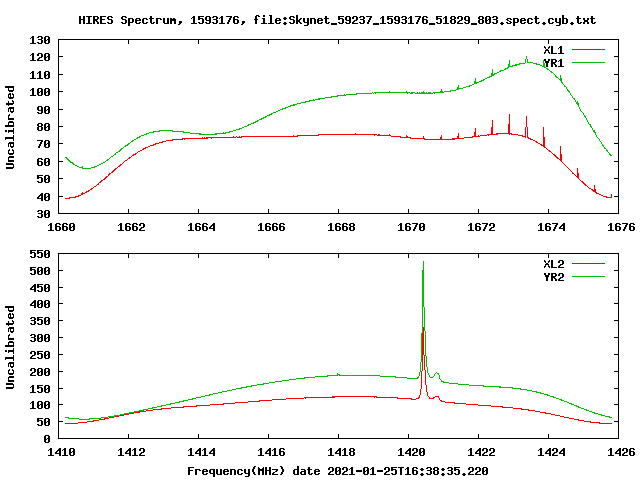This screenshot has width=640, height=480.
Task: Click the 350 y-axis tick label
Action: pos(40,322)
